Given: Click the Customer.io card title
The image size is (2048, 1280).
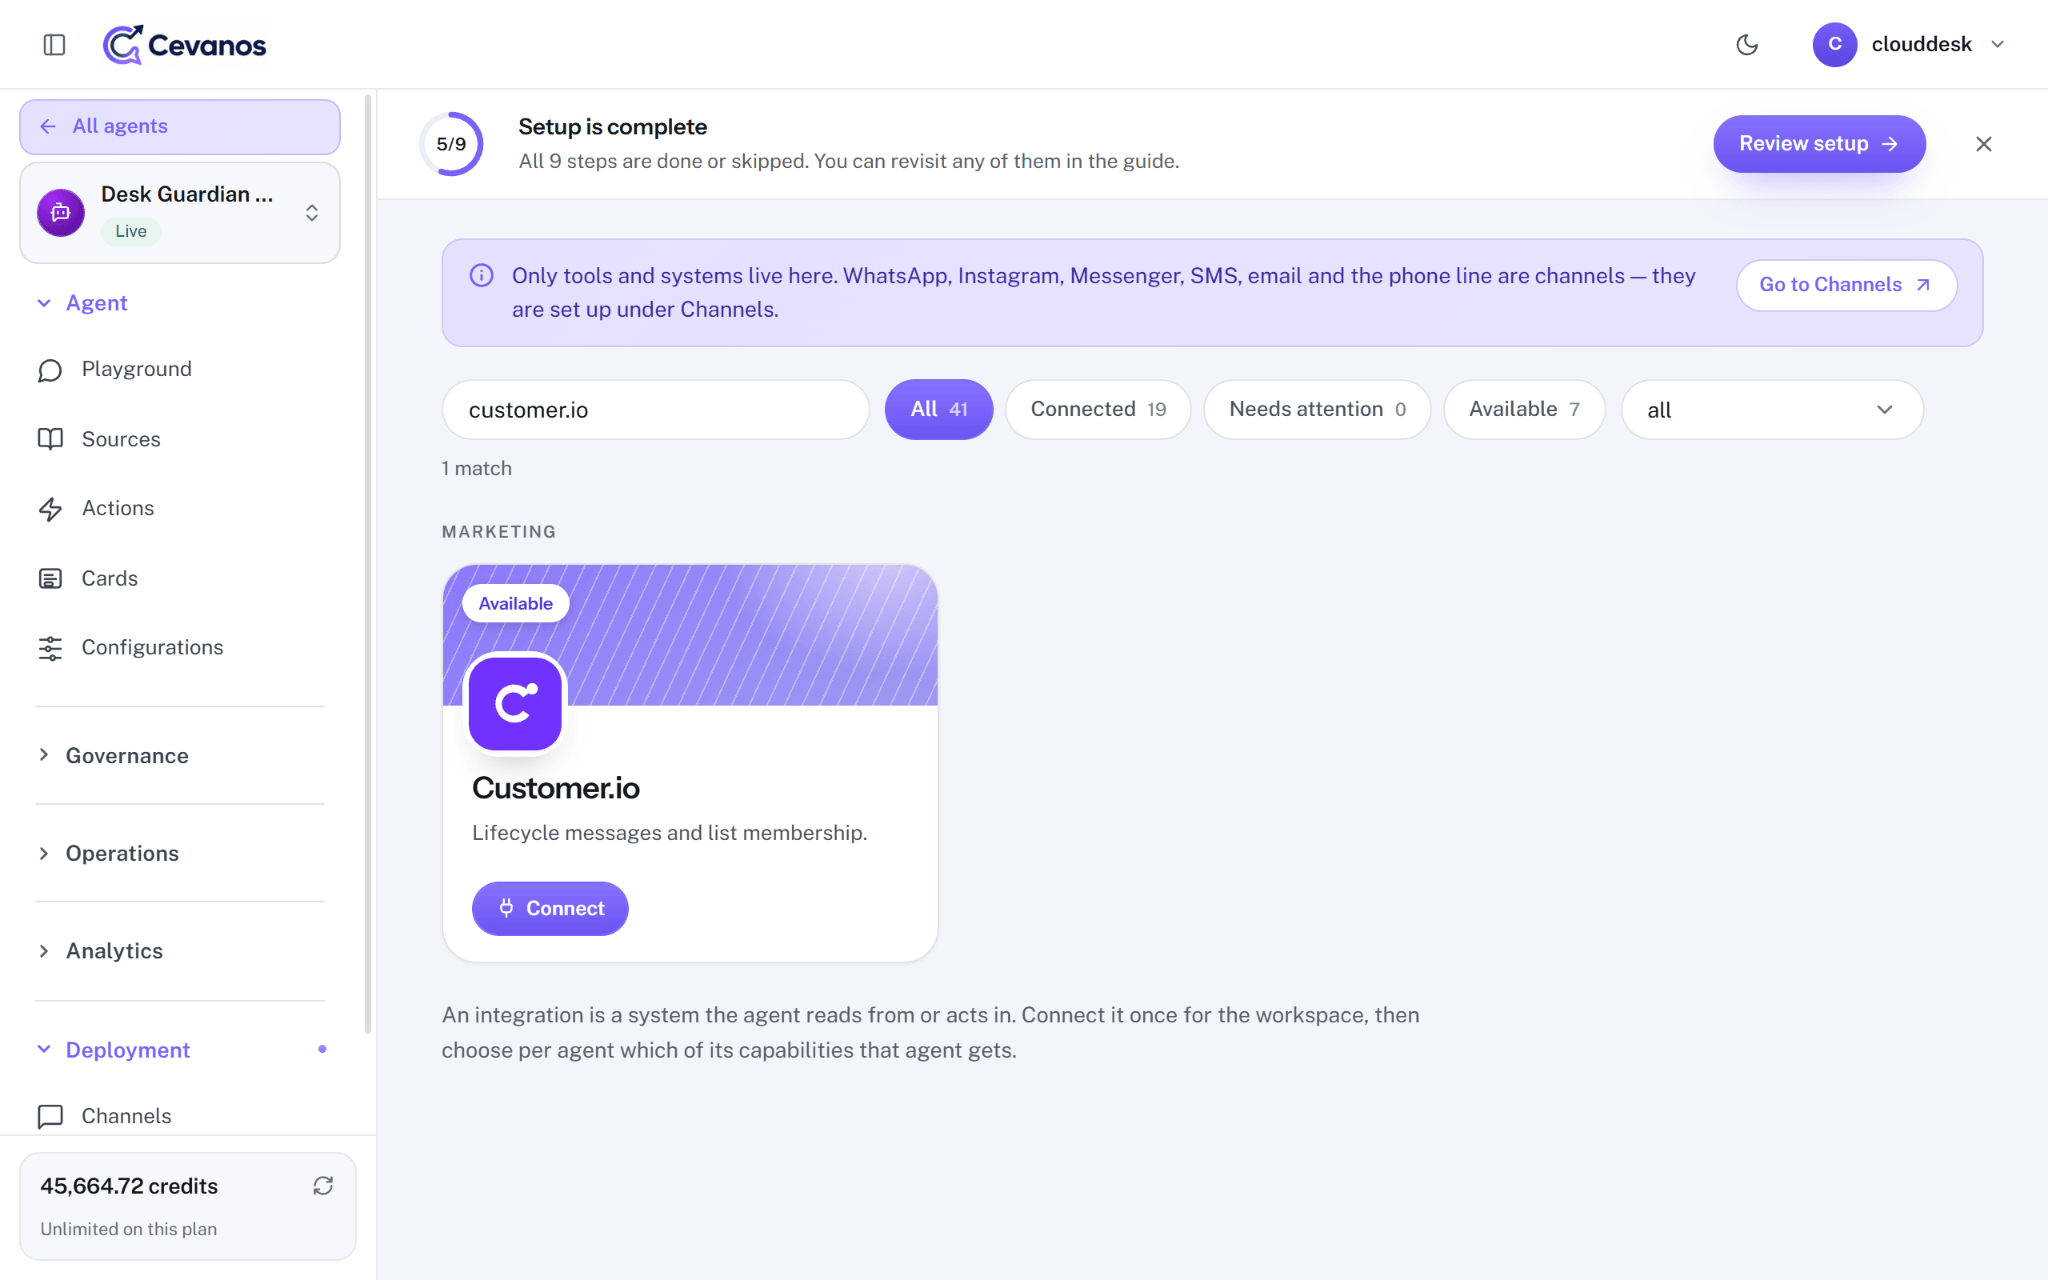Looking at the screenshot, I should tap(556, 788).
